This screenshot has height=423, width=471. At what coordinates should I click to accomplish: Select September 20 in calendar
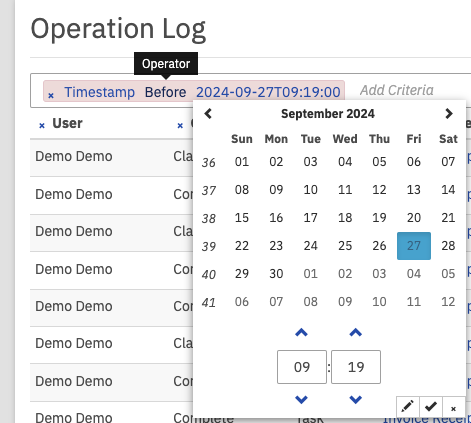coord(414,218)
